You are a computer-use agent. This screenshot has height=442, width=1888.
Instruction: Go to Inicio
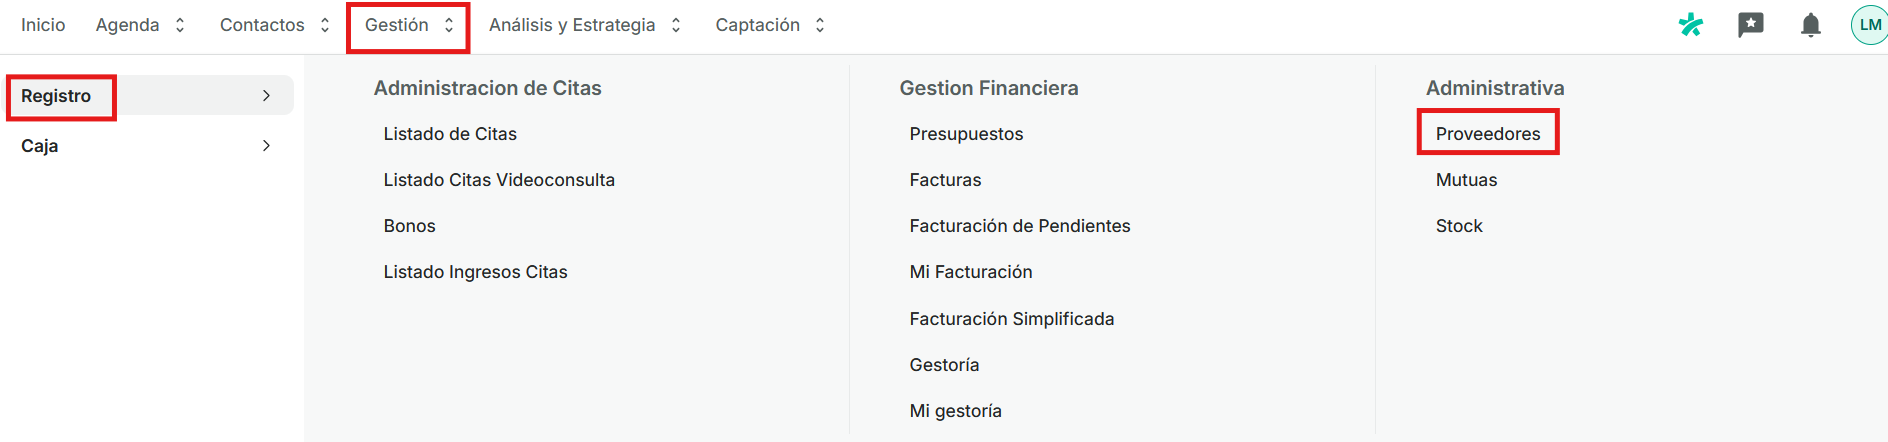(43, 25)
